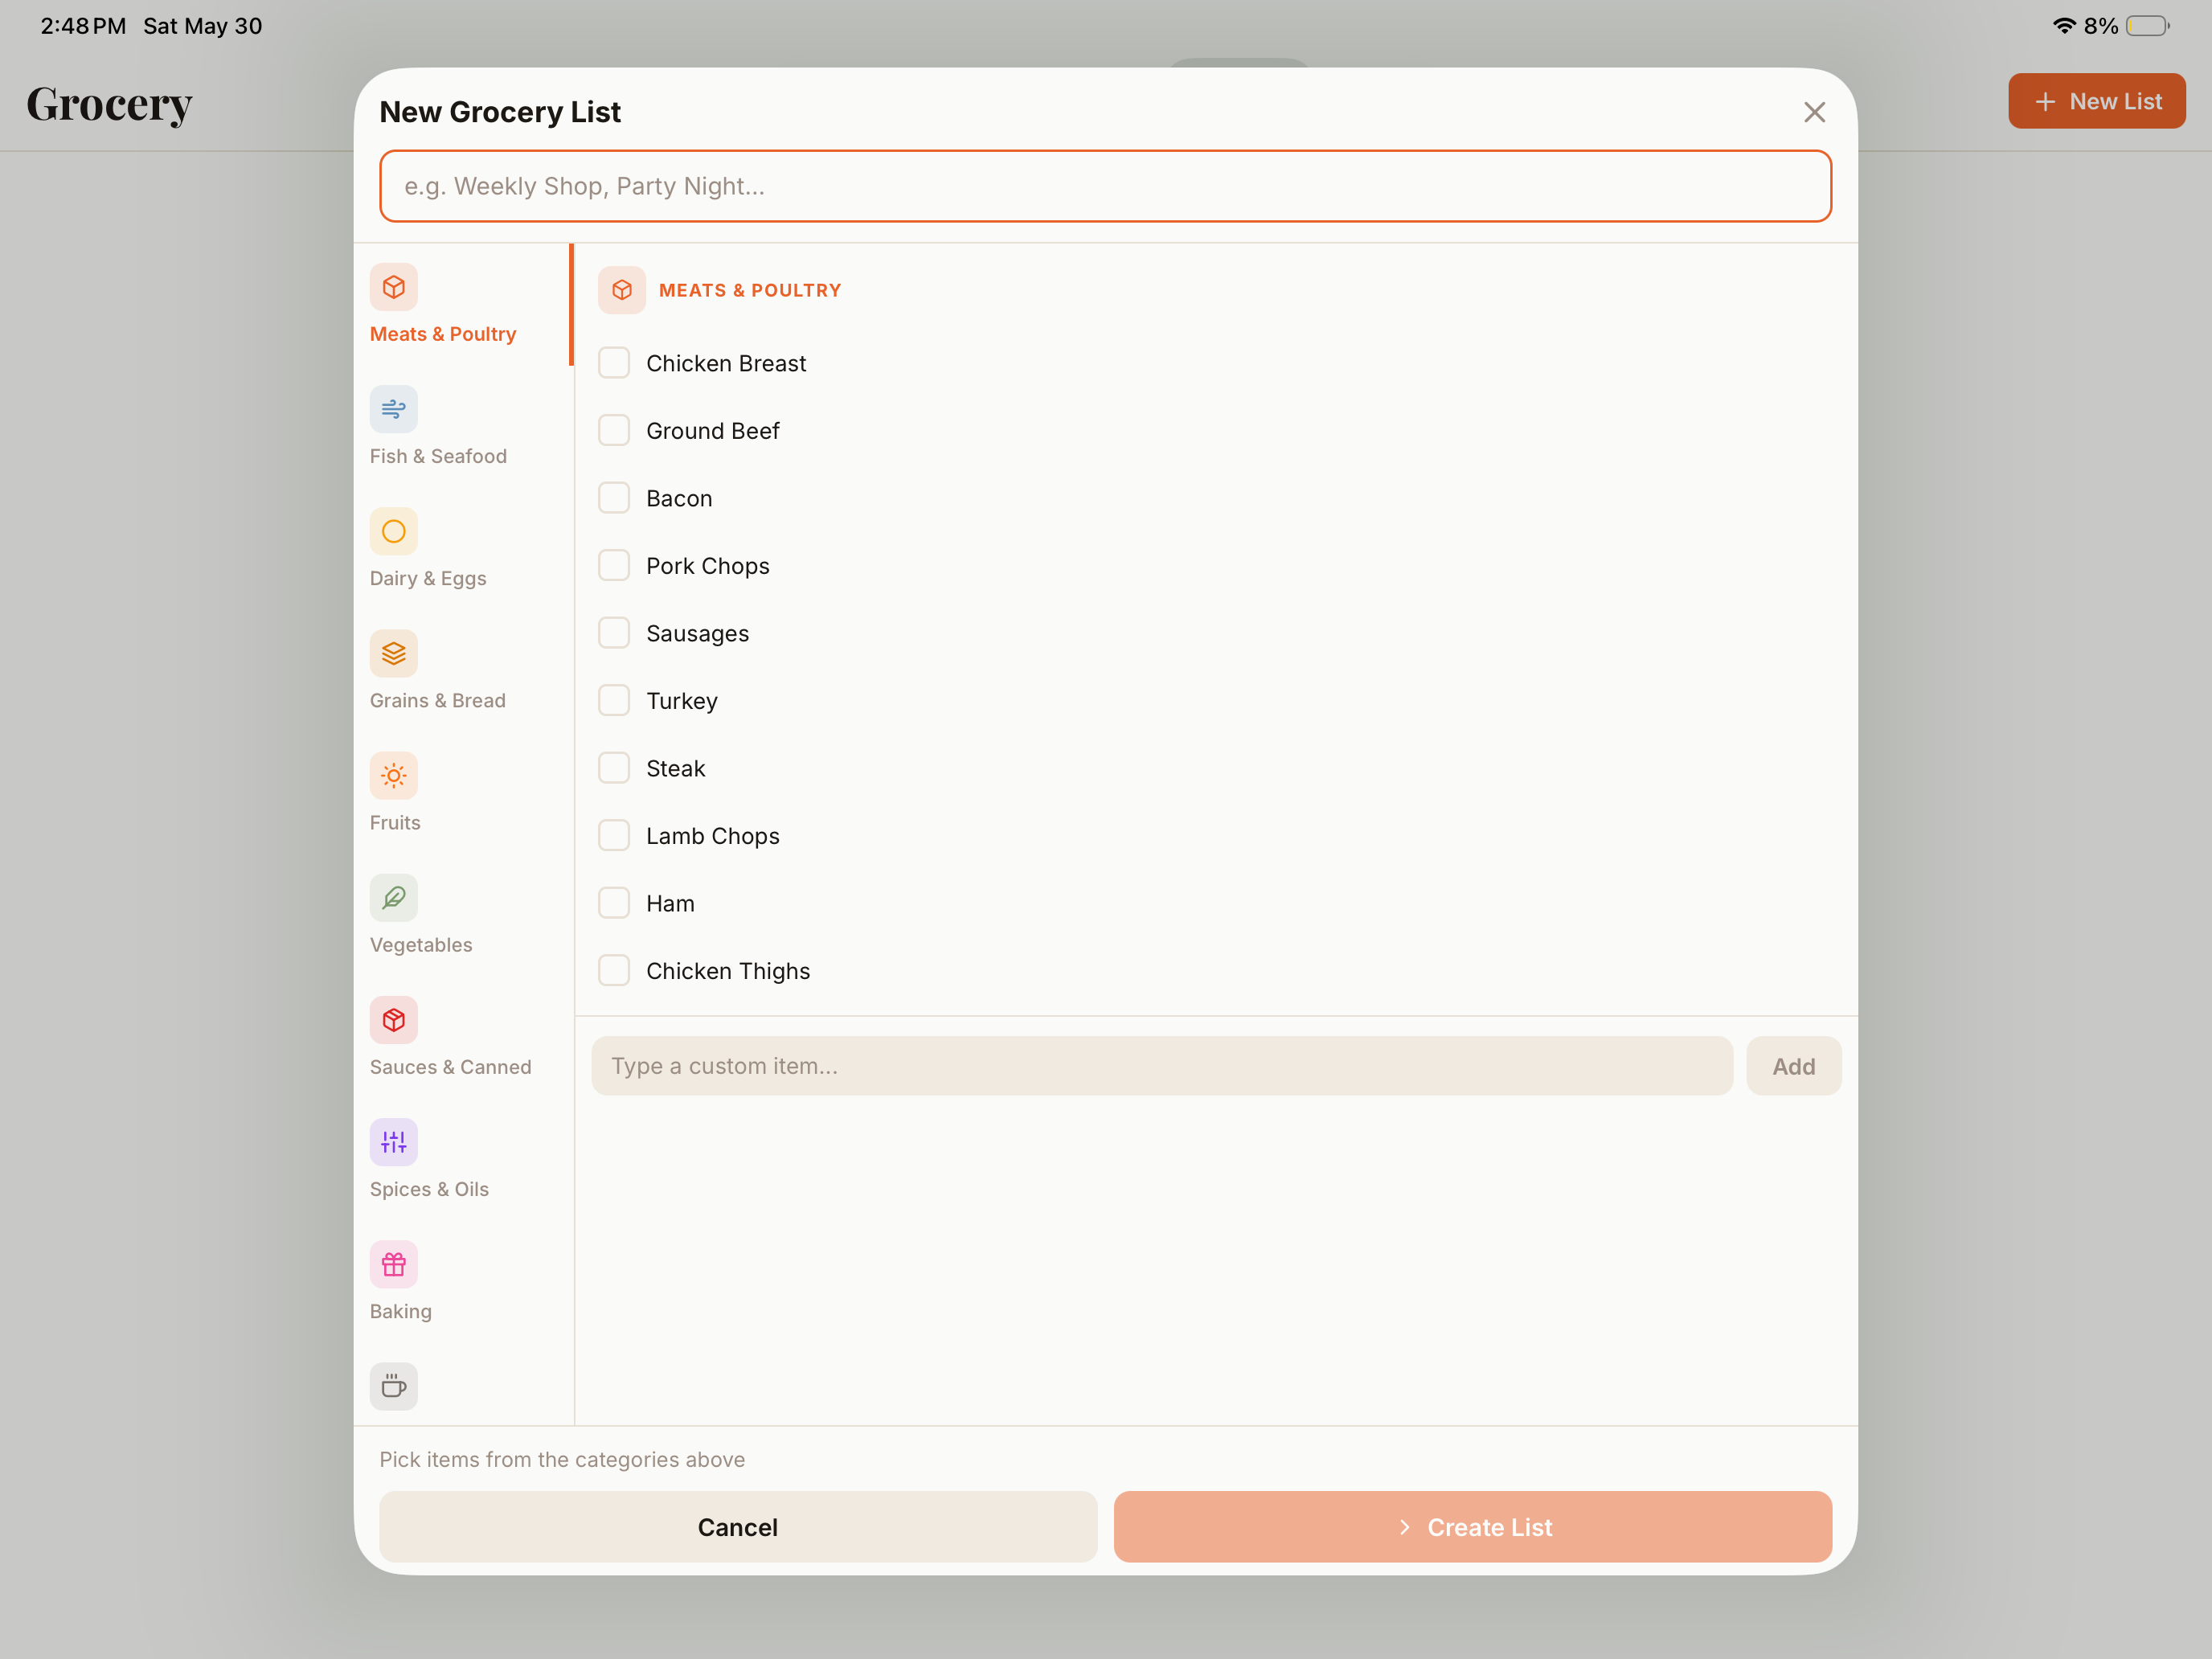This screenshot has width=2212, height=1659.
Task: Click the Create List button
Action: tap(1472, 1527)
